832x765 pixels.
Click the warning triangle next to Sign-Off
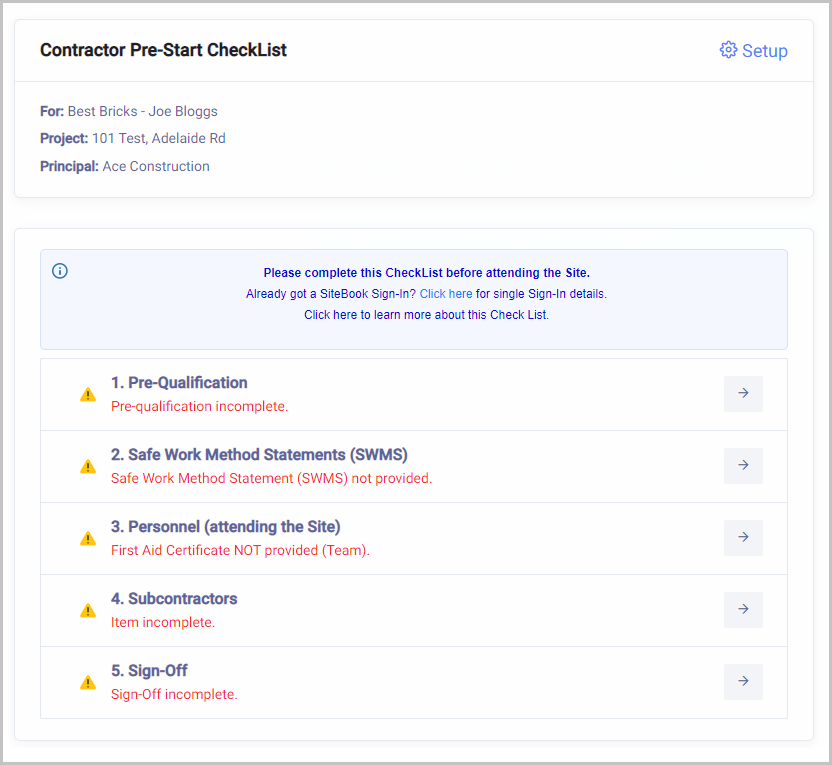tap(88, 682)
